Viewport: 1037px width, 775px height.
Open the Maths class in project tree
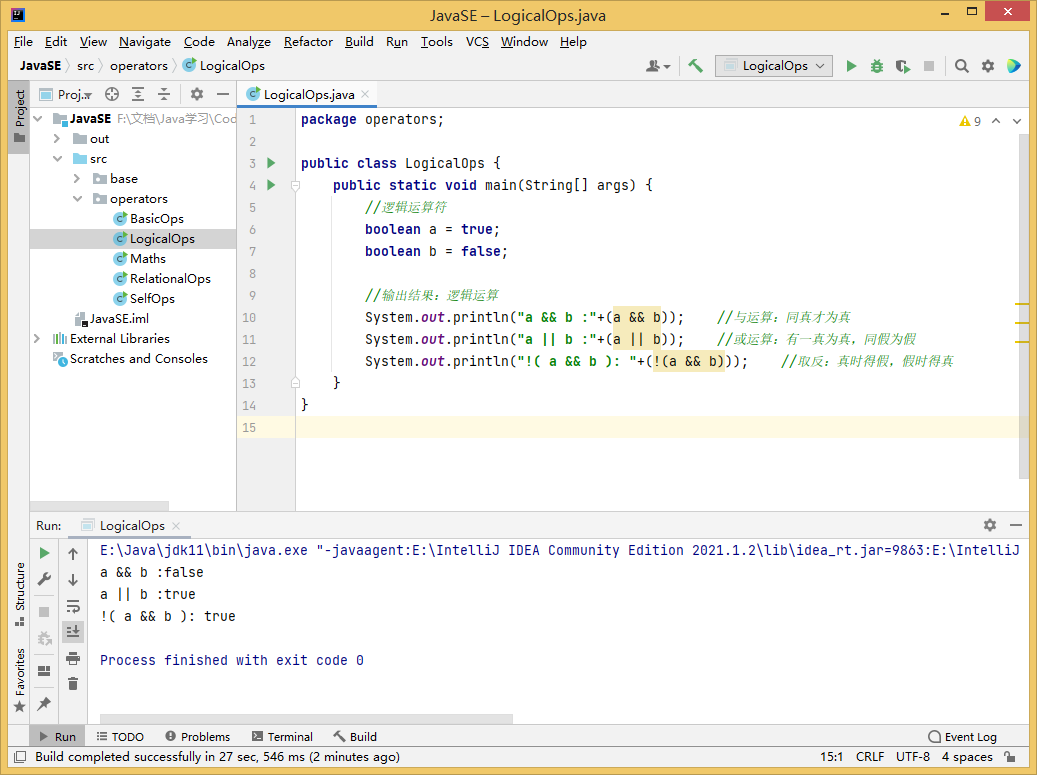[x=148, y=259]
